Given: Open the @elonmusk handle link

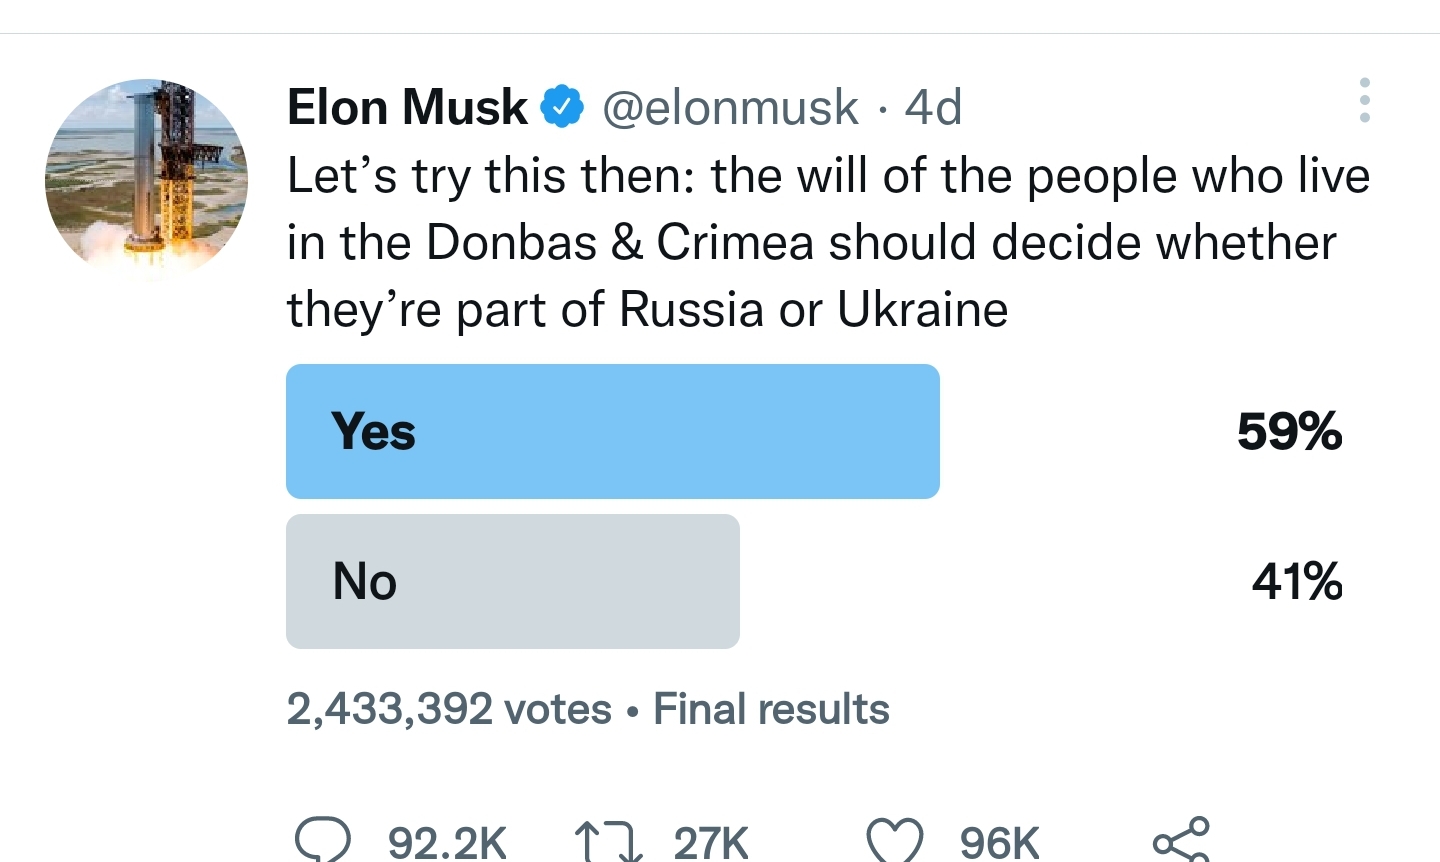Looking at the screenshot, I should tap(730, 108).
